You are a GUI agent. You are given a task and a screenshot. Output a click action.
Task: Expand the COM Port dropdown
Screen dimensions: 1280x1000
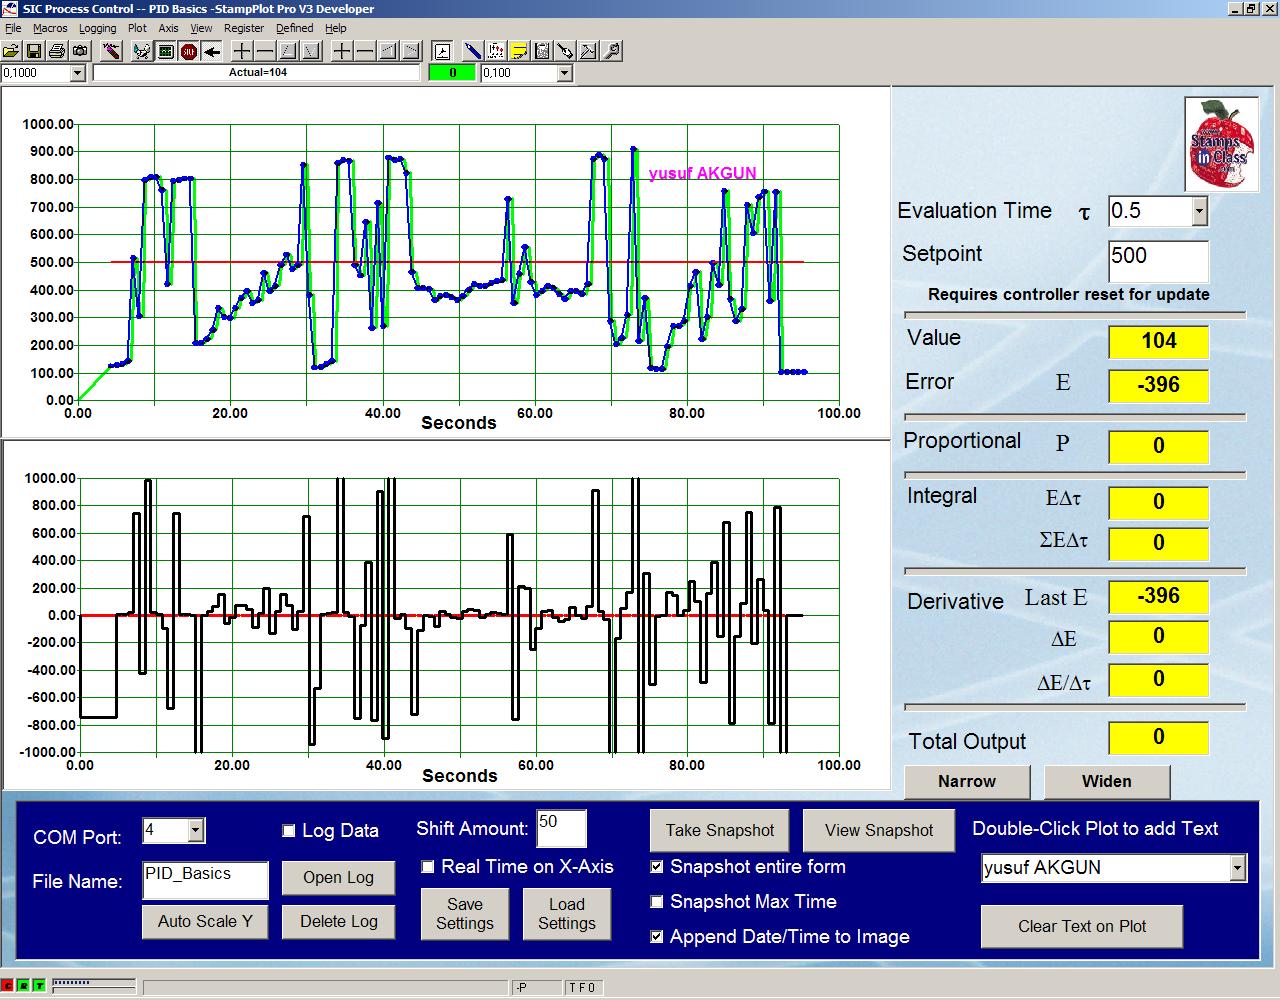[x=196, y=830]
